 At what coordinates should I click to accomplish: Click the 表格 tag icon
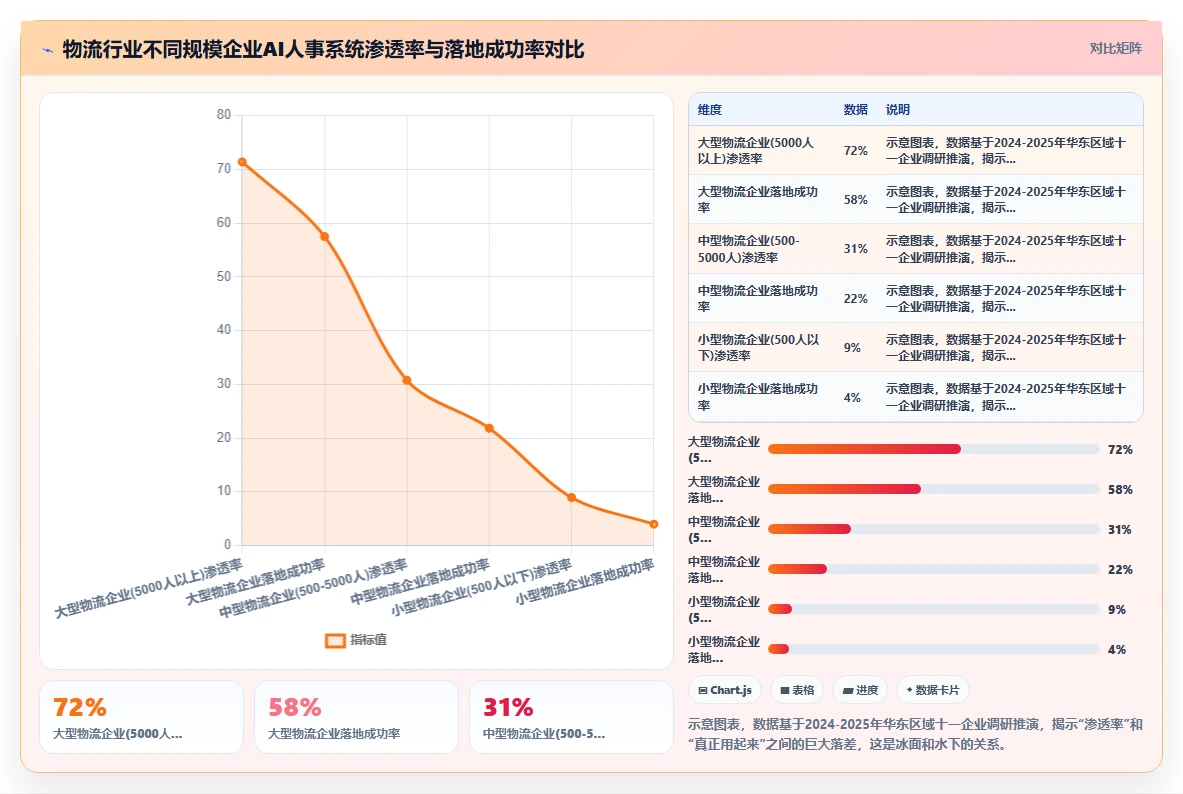(785, 691)
